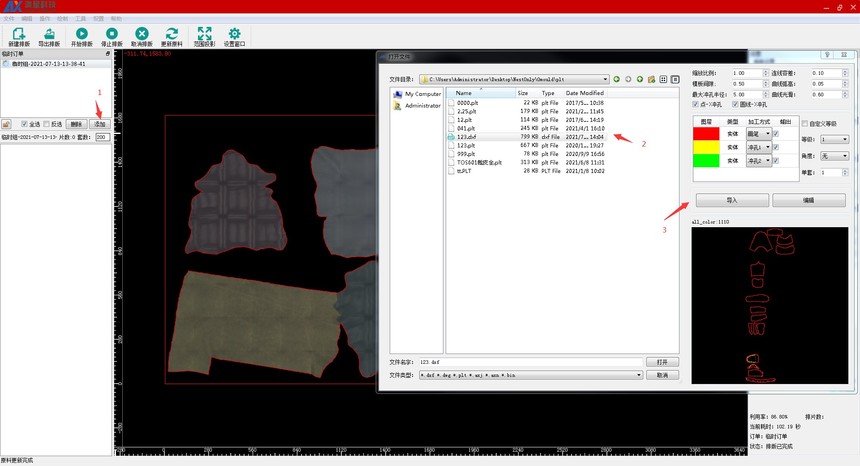The image size is (860, 466).
Task: Click stepper of the 1.00 scale field
Action: pos(766,73)
